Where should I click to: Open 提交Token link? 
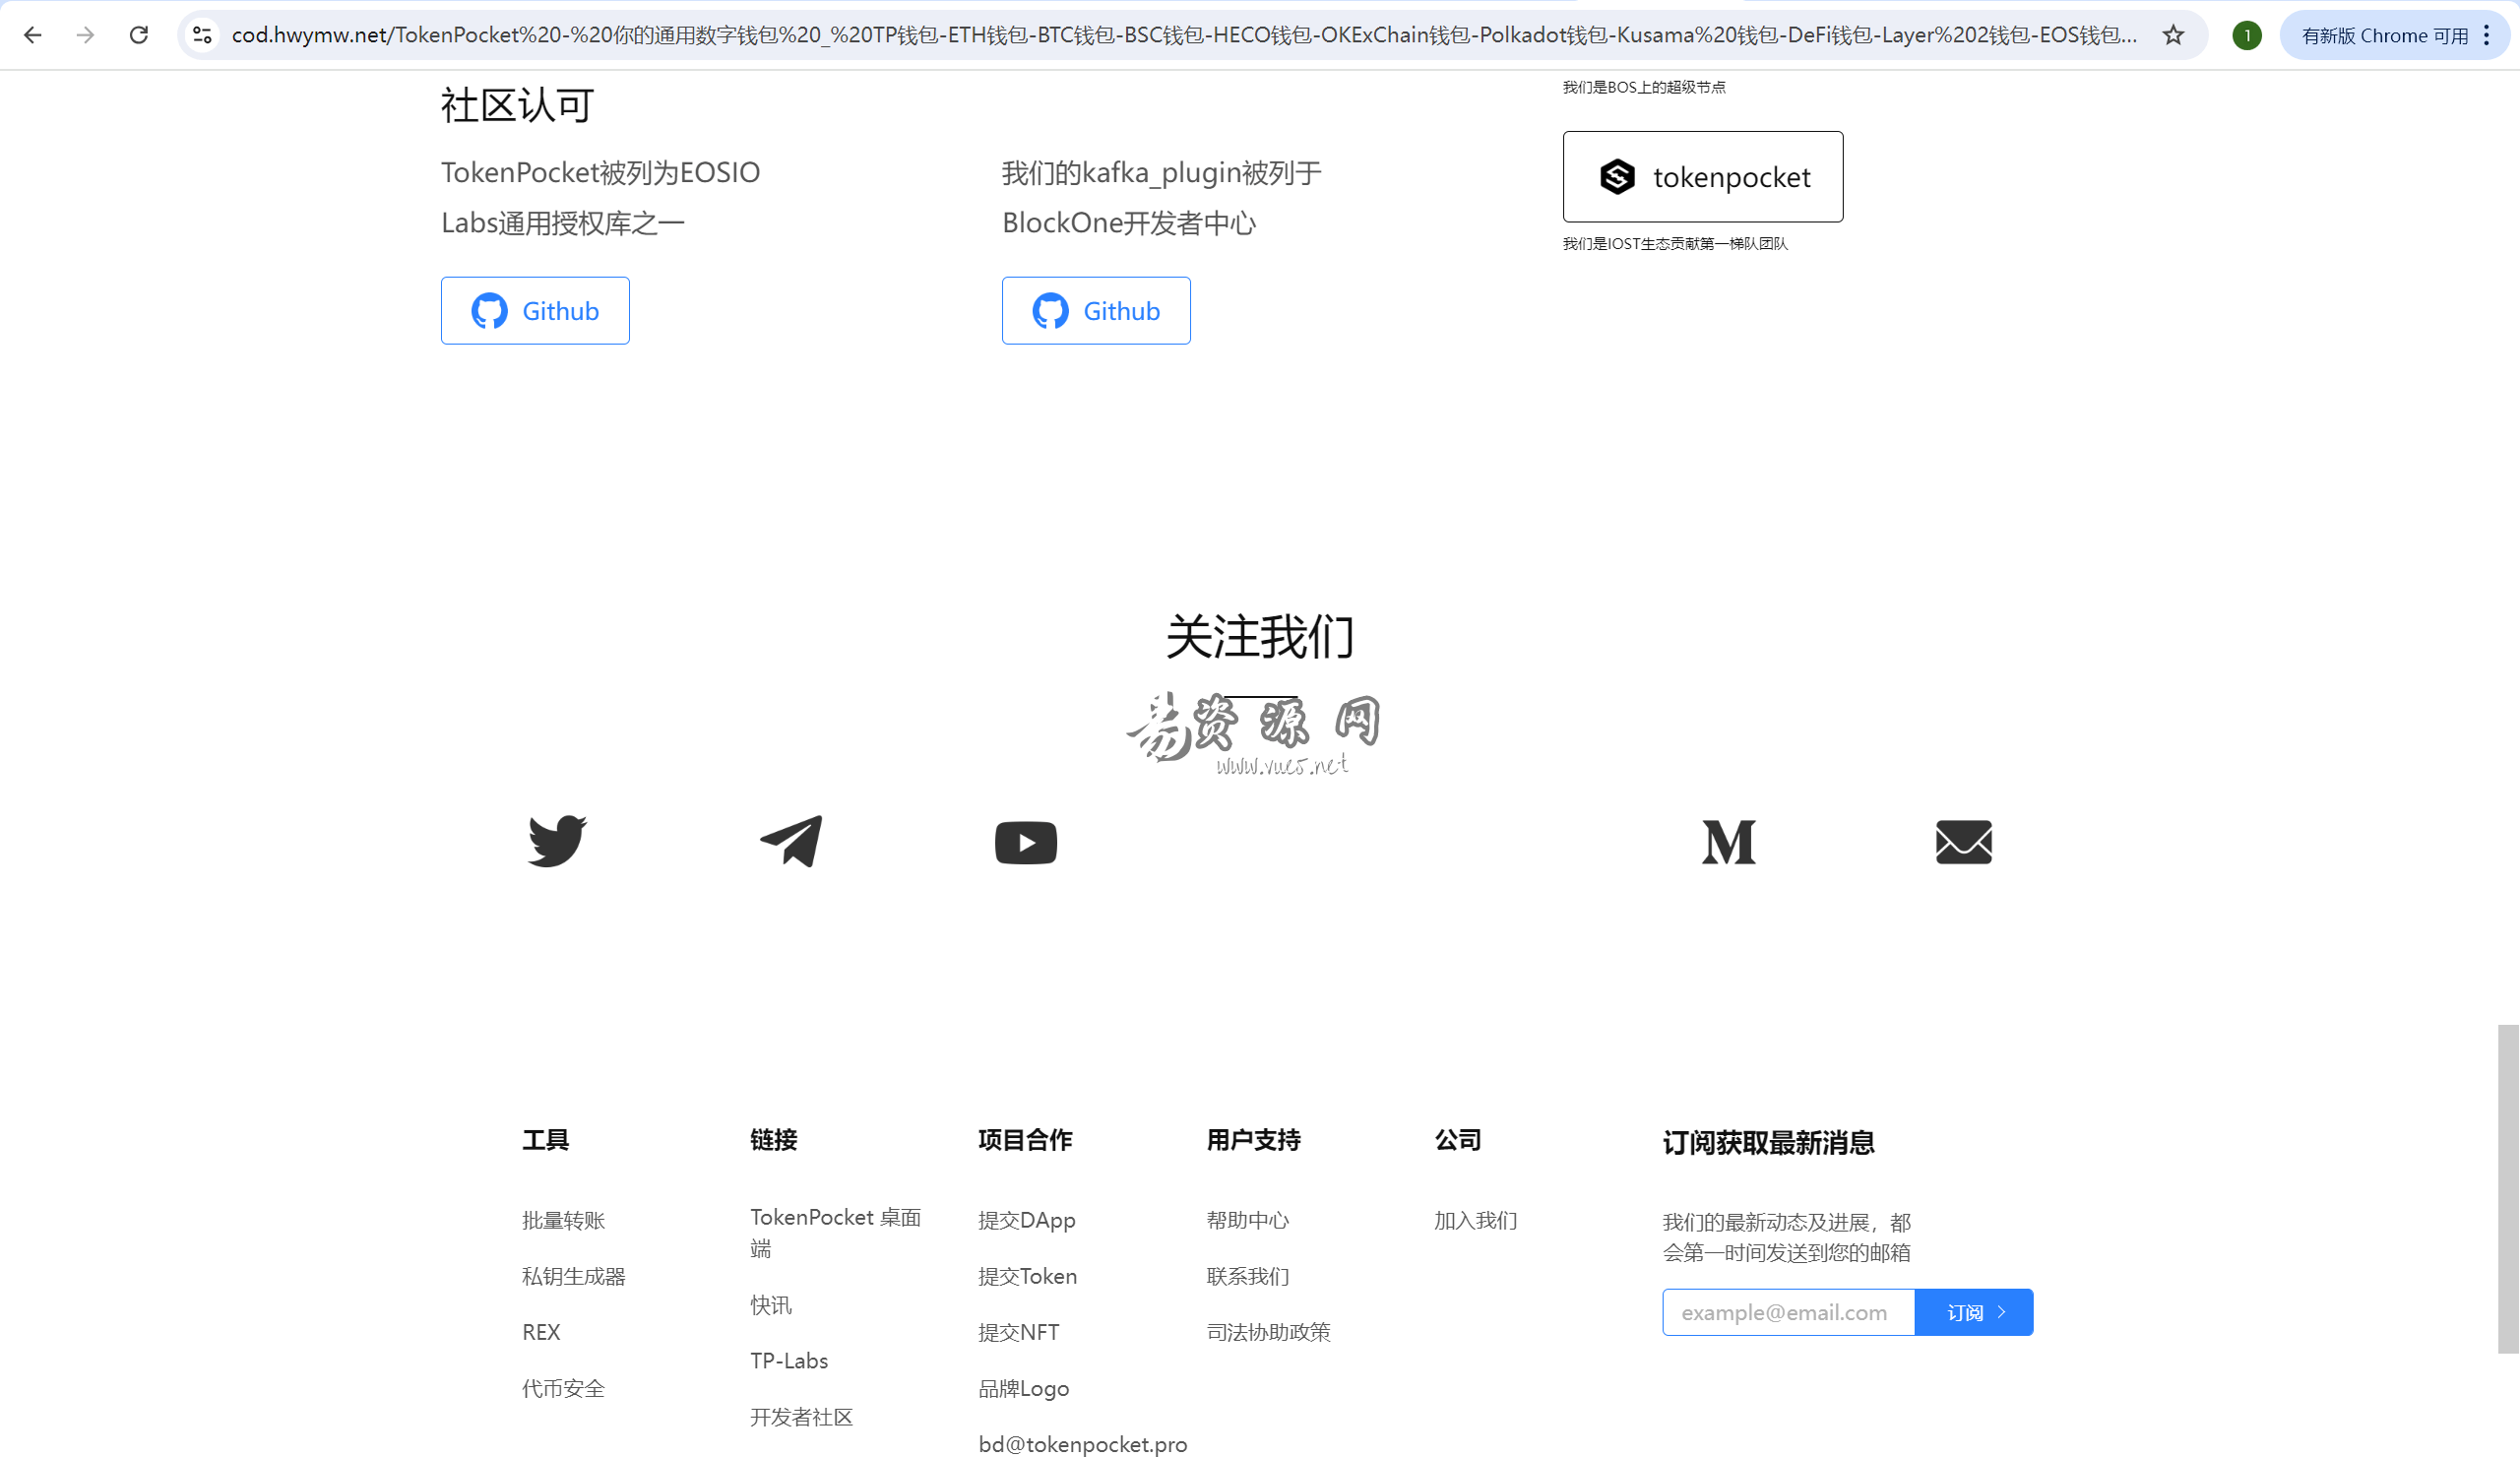coord(1027,1276)
